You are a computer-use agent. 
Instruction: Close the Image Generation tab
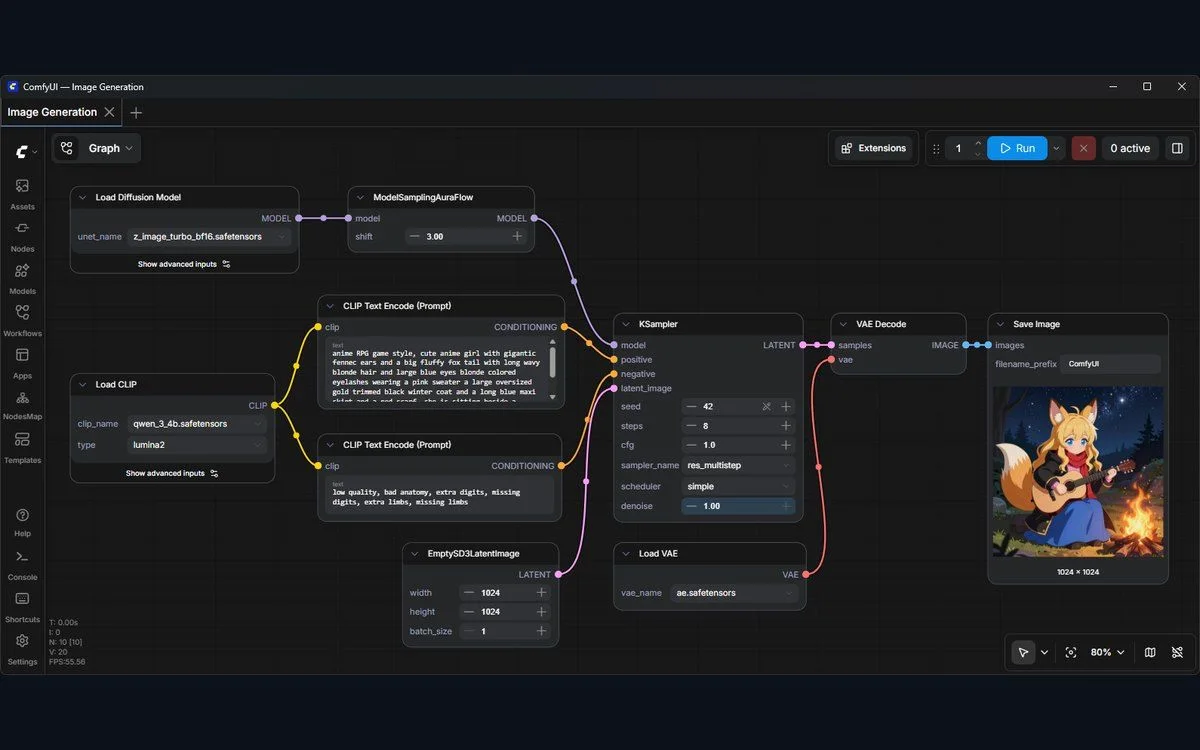[x=110, y=112]
